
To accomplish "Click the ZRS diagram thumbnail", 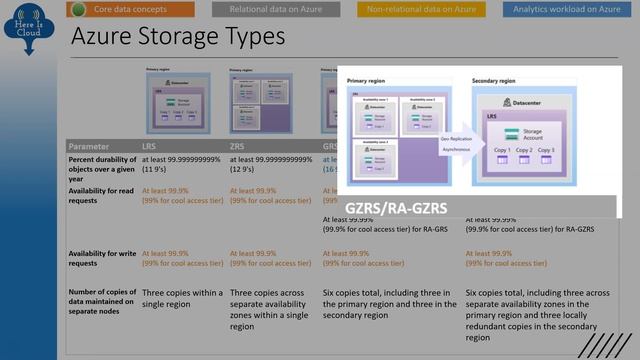I will pos(261,103).
